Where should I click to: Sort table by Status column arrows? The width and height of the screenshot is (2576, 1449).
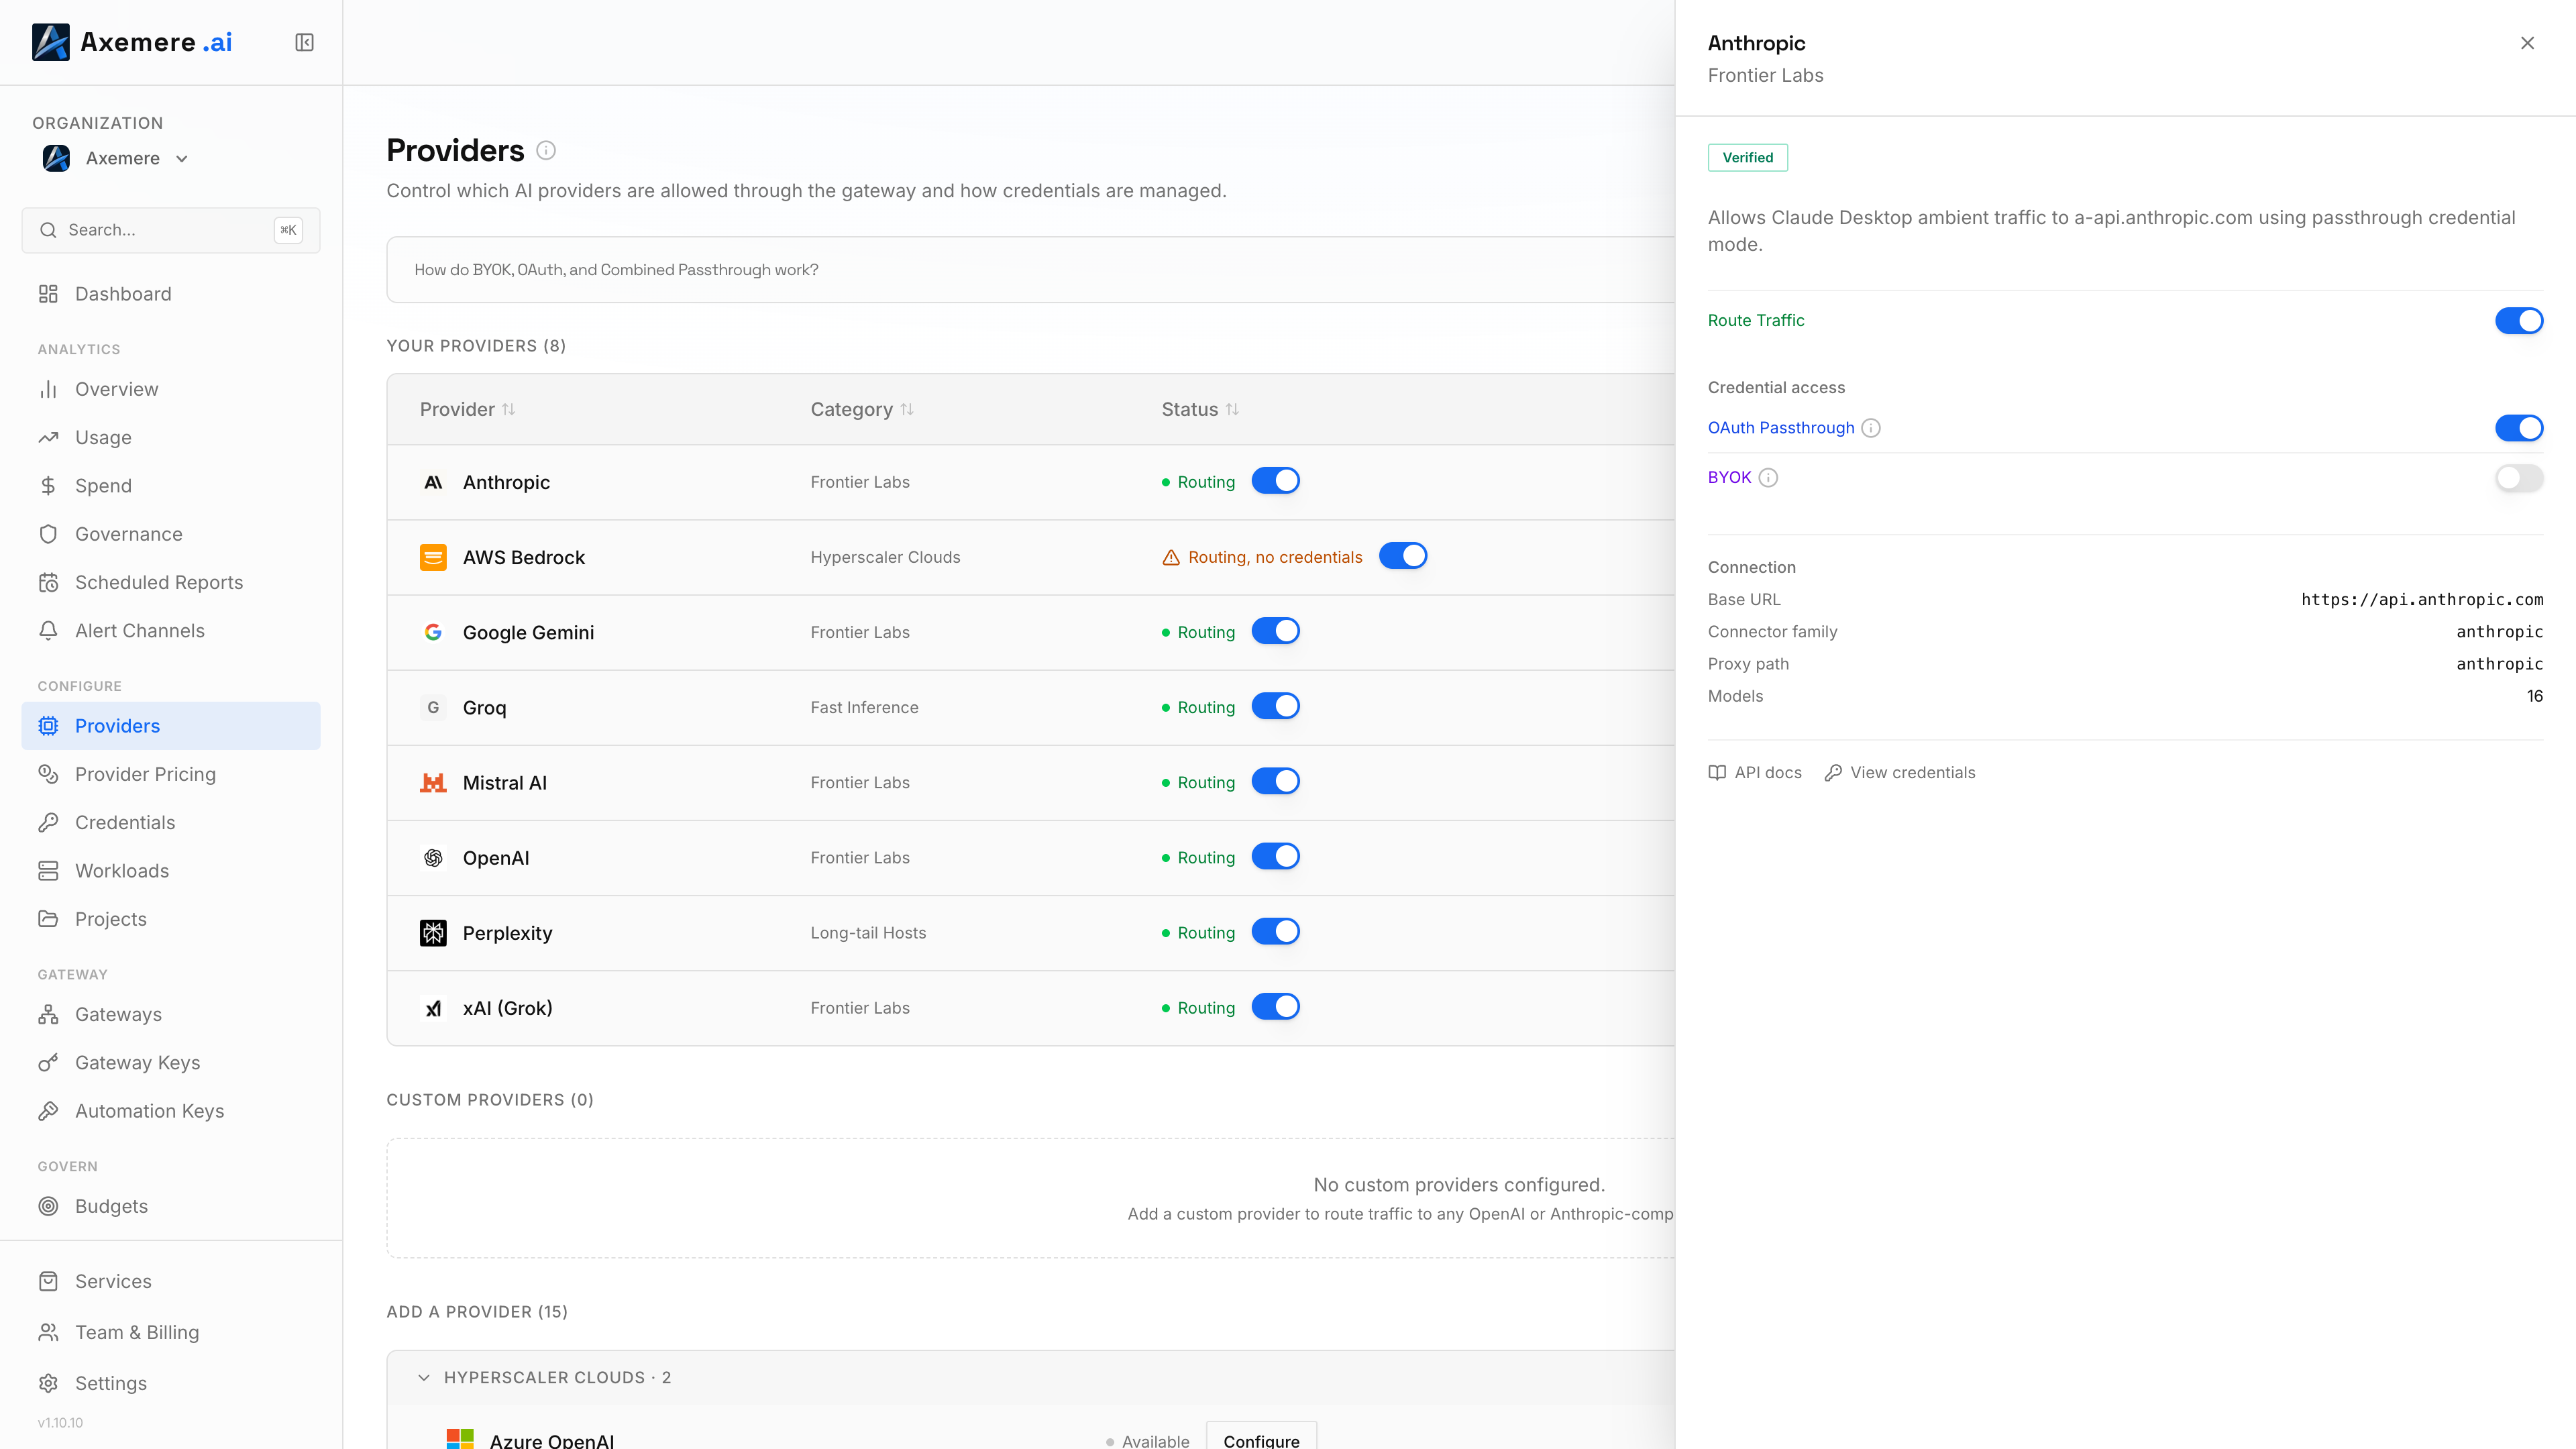[x=1232, y=409]
